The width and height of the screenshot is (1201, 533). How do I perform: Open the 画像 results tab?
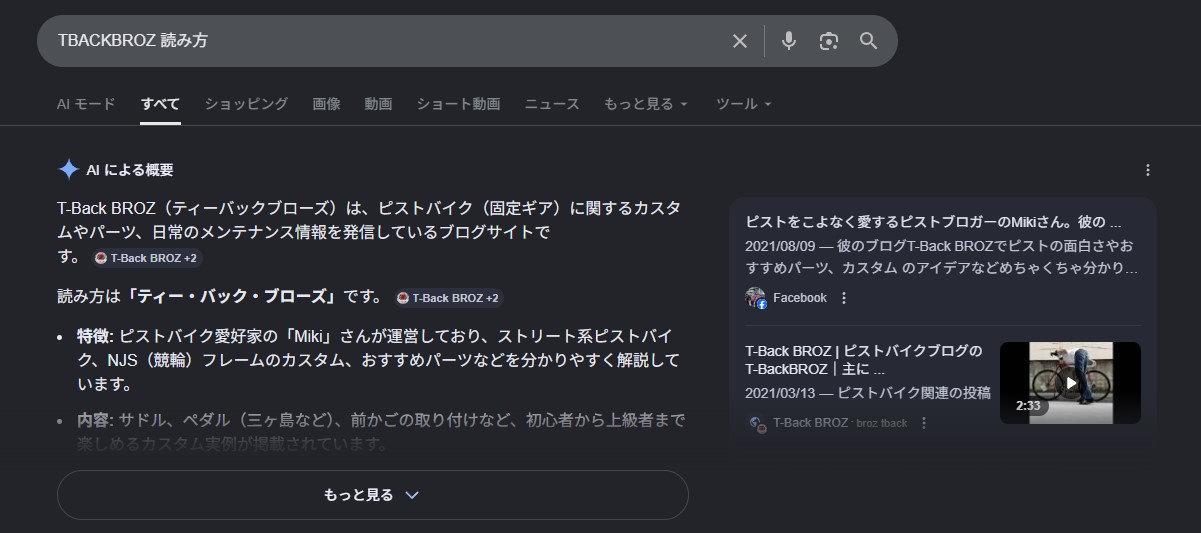point(326,104)
